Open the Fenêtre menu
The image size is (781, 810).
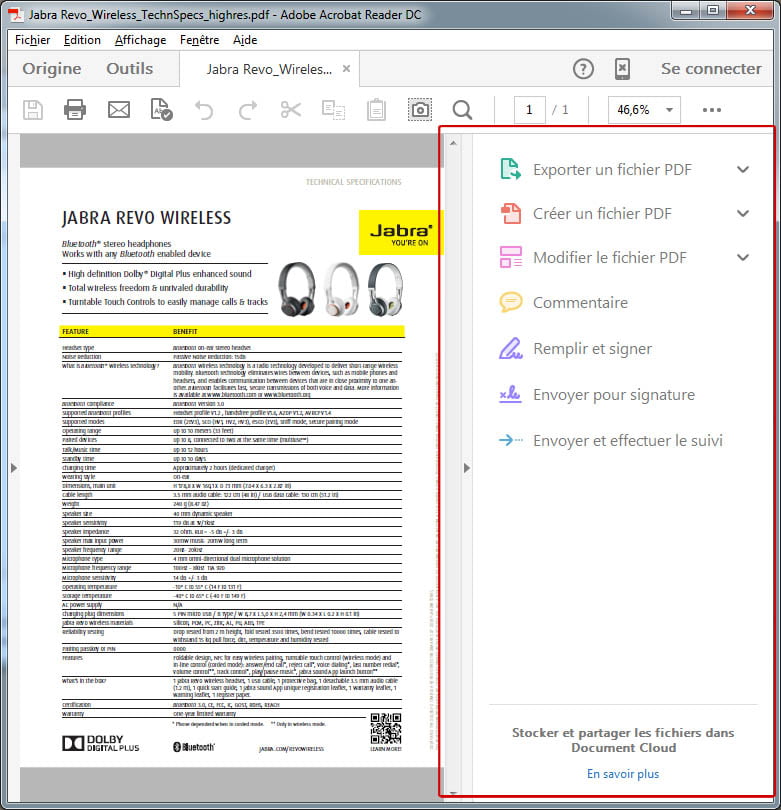click(199, 40)
